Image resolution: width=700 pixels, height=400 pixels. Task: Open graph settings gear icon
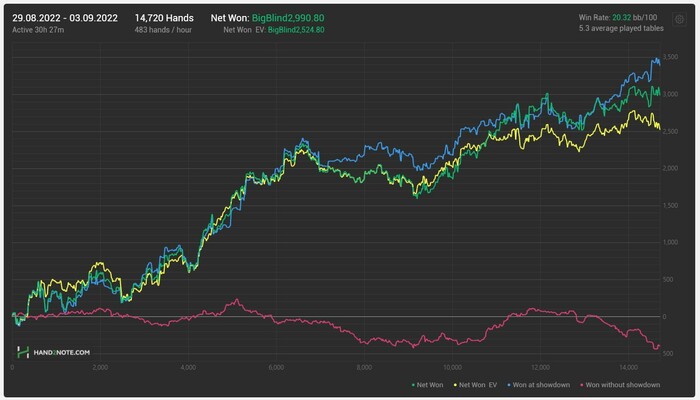(679, 19)
